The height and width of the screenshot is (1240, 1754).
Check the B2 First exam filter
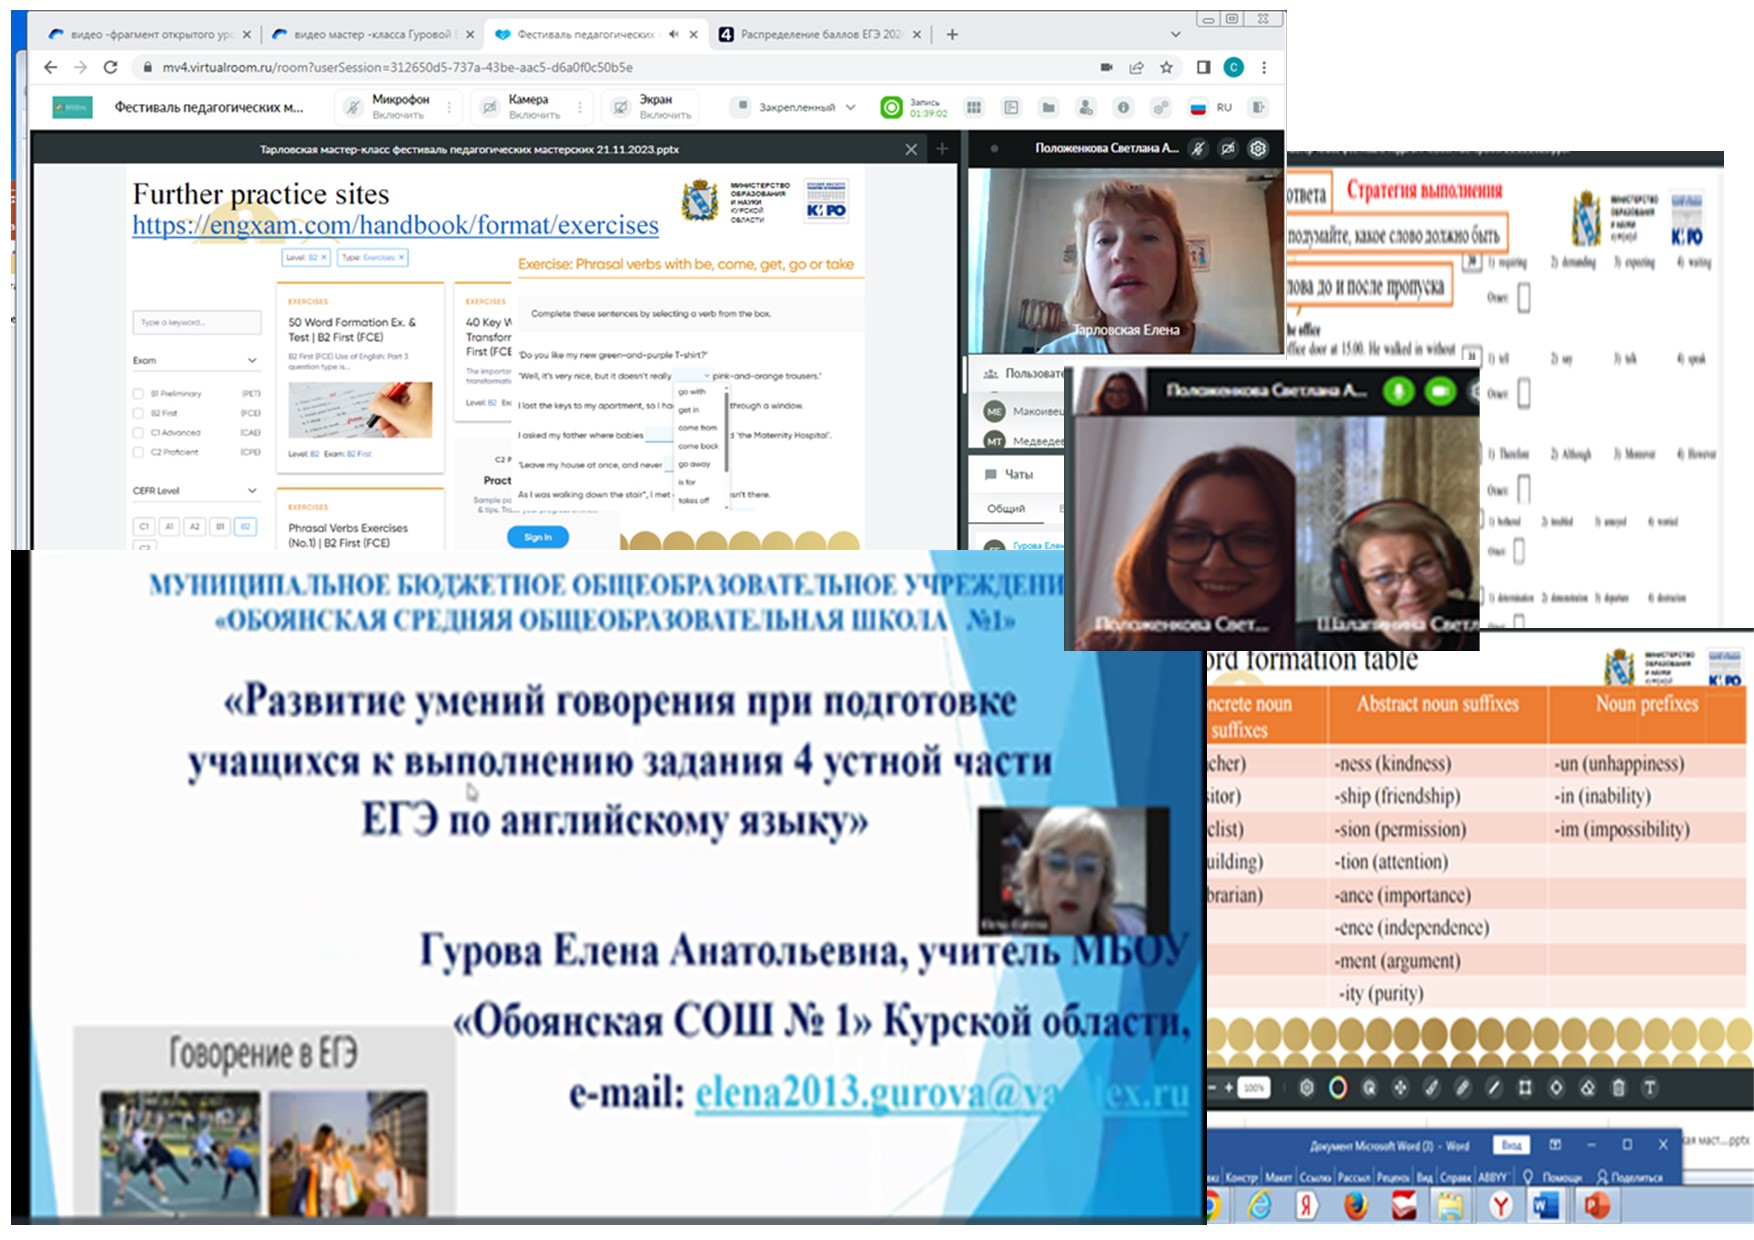tap(139, 413)
